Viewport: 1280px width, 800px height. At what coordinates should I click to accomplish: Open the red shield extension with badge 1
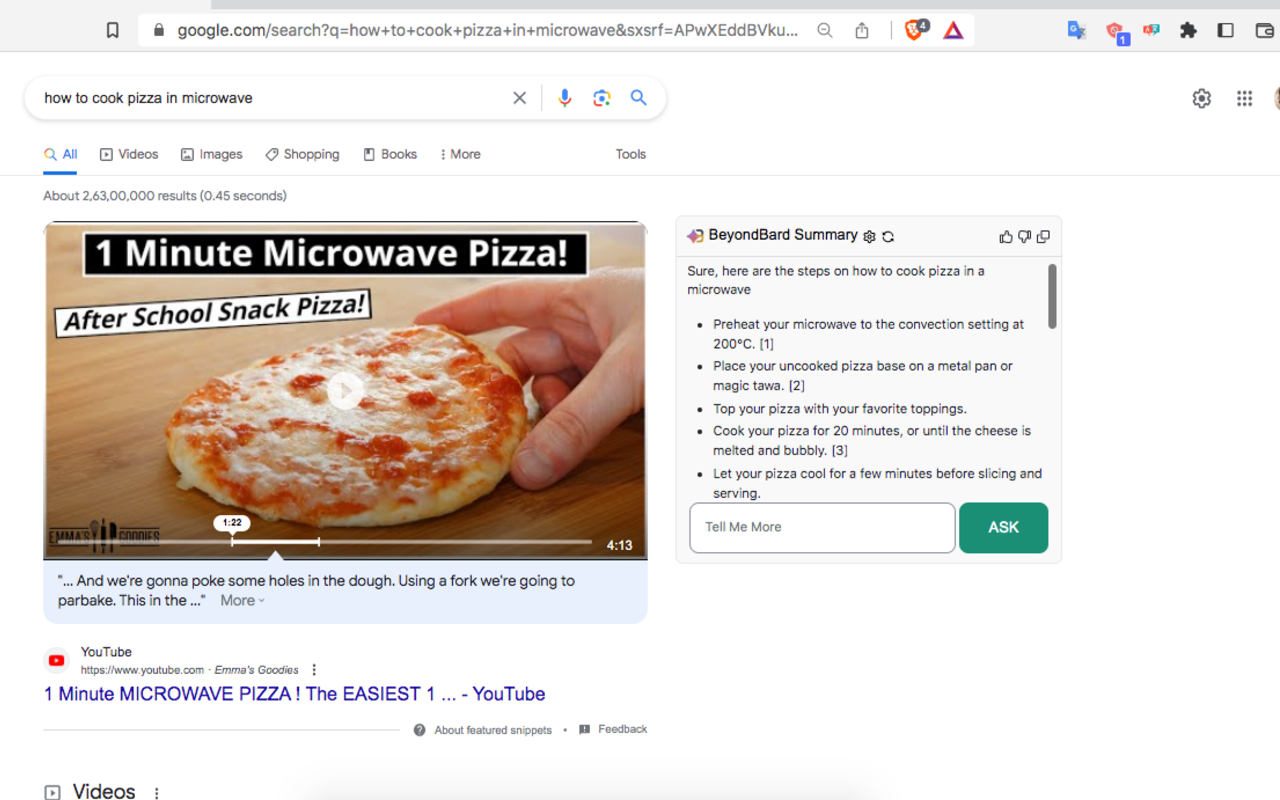(x=1116, y=32)
